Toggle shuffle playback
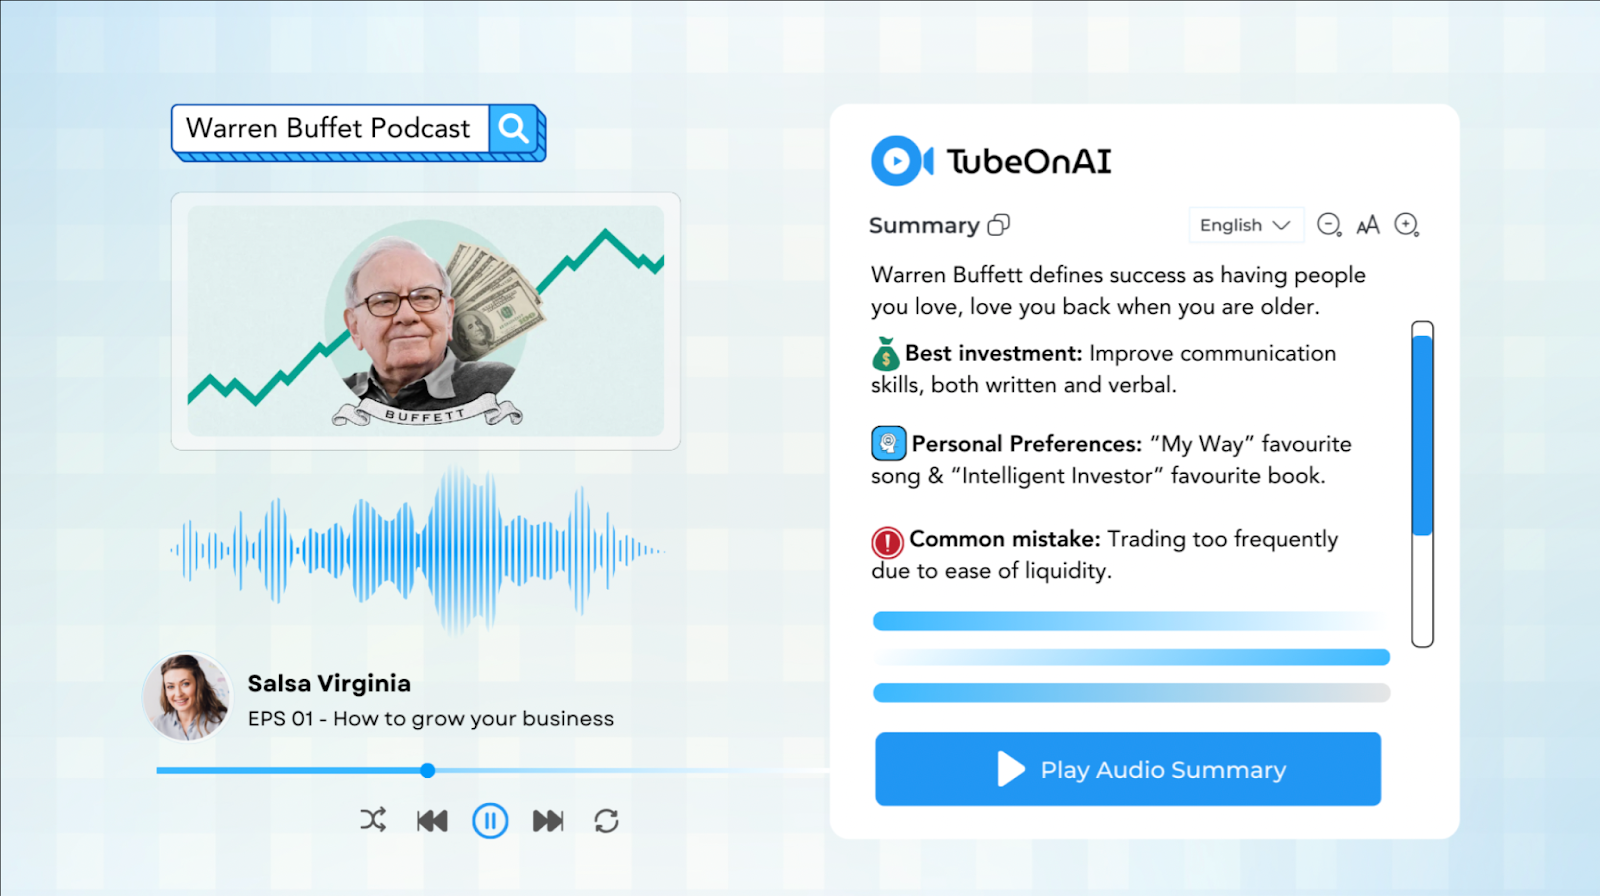This screenshot has width=1600, height=896. 373,821
